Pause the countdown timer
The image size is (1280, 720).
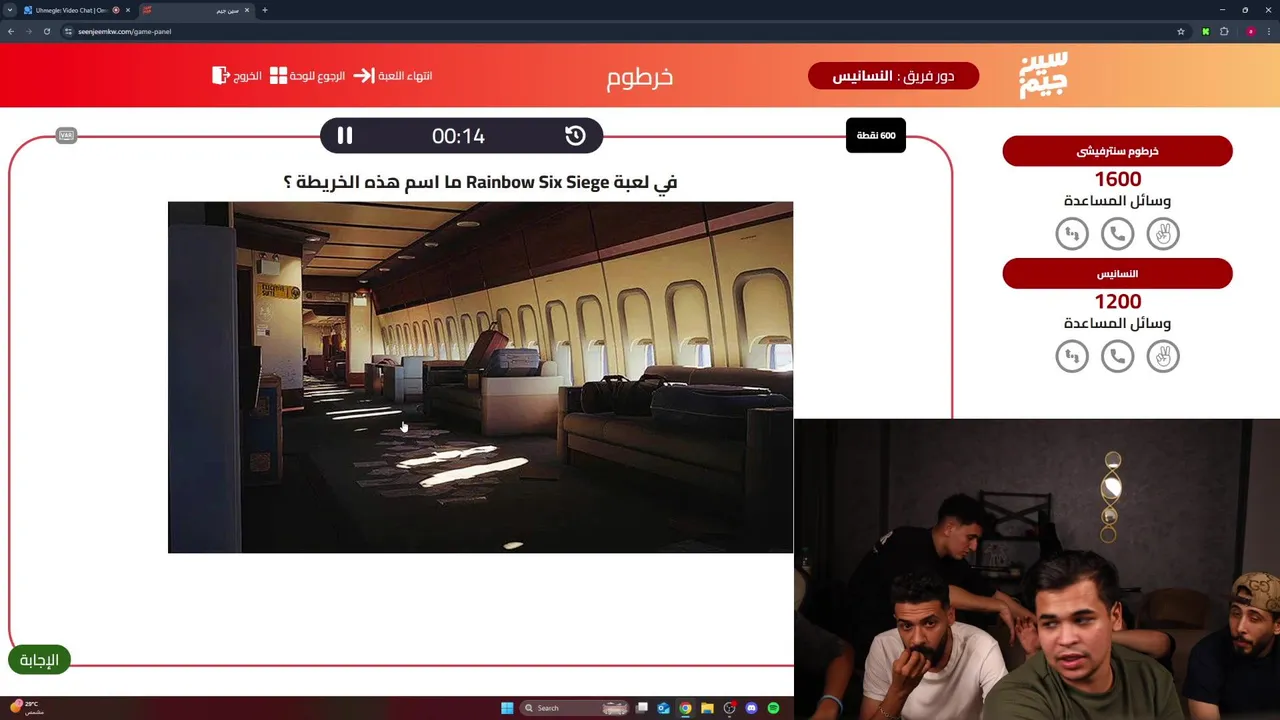[345, 136]
